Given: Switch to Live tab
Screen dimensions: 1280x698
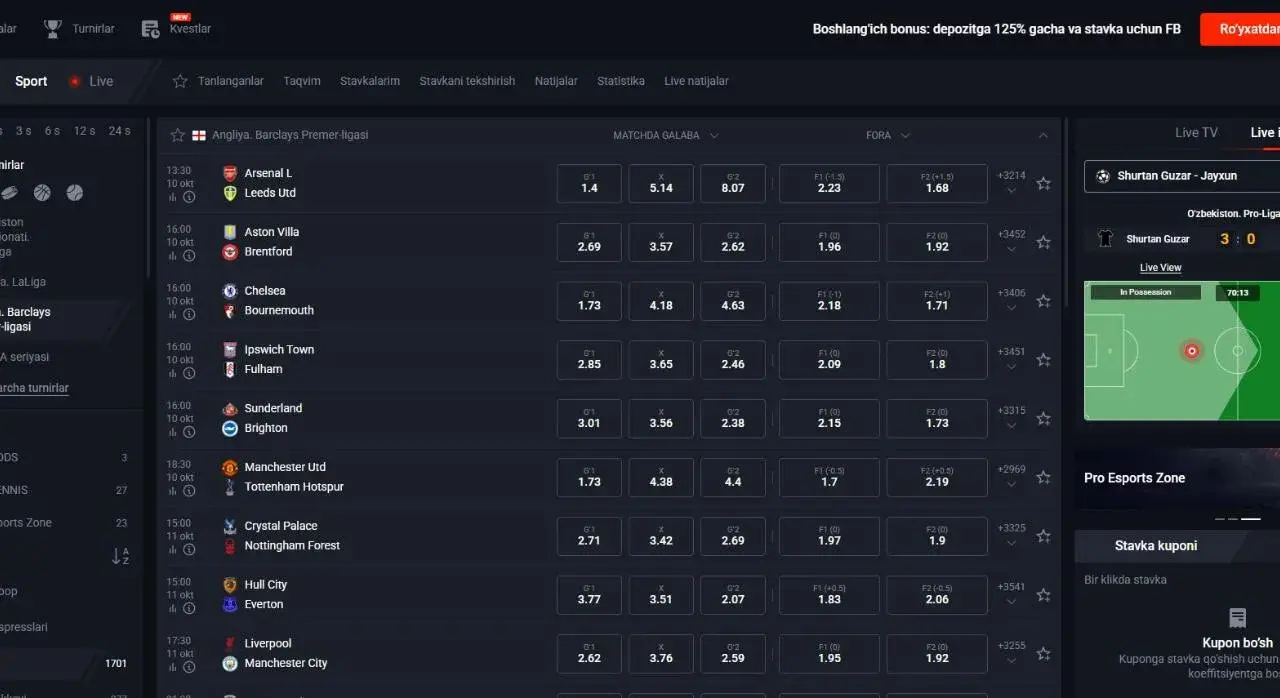Looking at the screenshot, I should point(101,82).
